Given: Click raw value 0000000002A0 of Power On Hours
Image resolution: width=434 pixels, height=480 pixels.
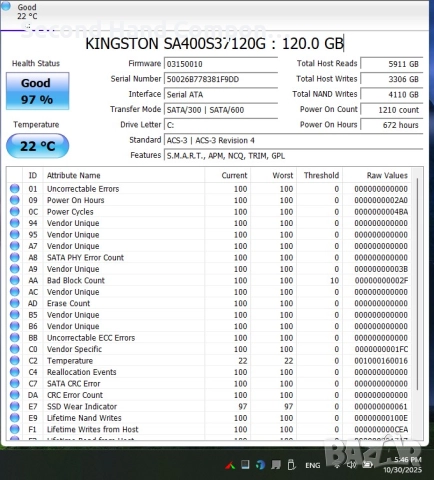Looking at the screenshot, I should pos(381,200).
